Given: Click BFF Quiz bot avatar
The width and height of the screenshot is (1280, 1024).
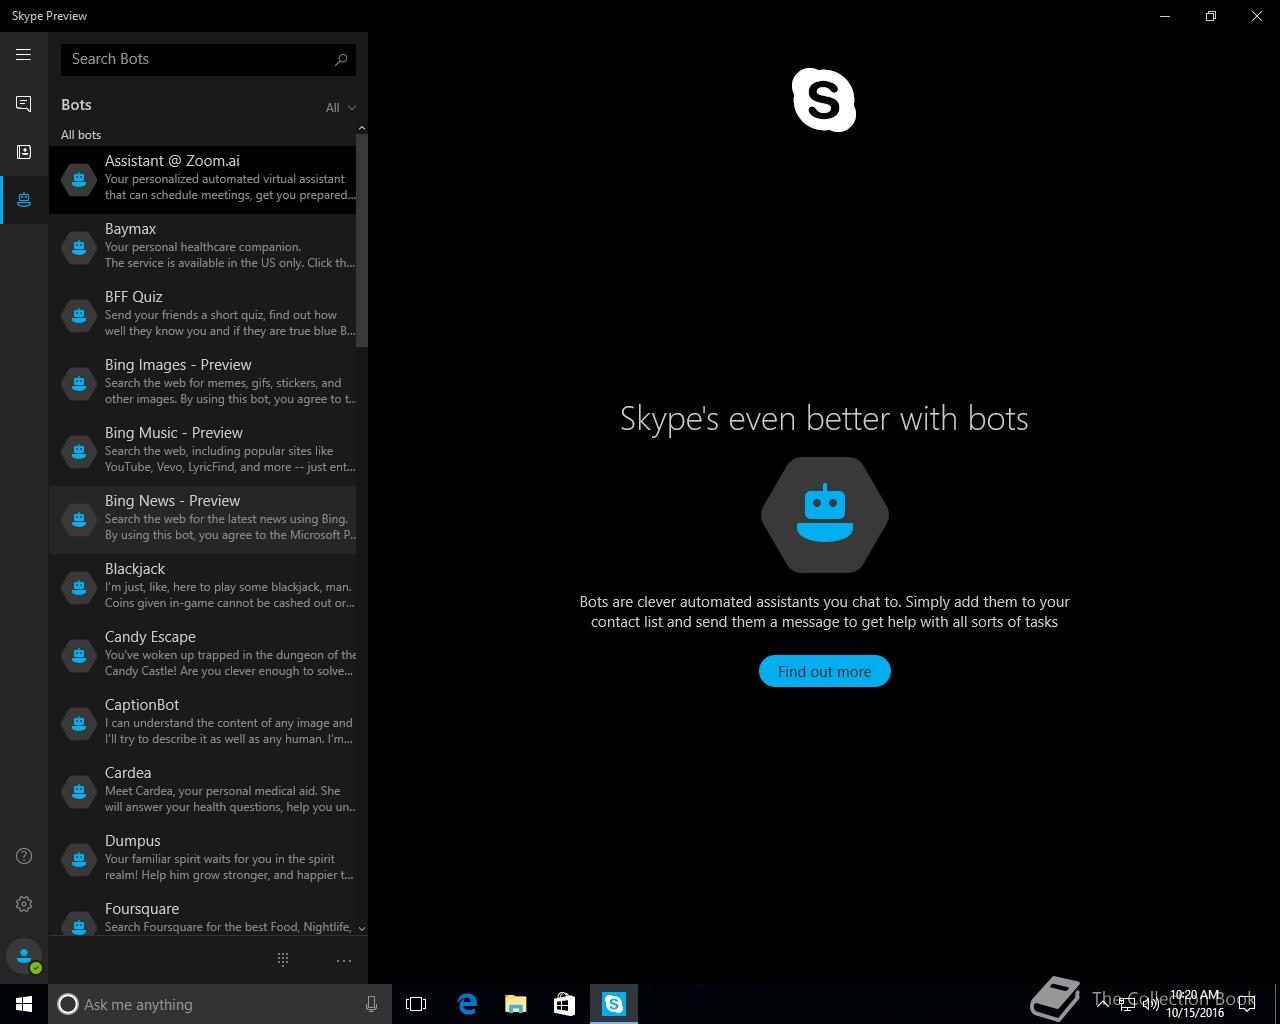Looking at the screenshot, I should pyautogui.click(x=79, y=315).
